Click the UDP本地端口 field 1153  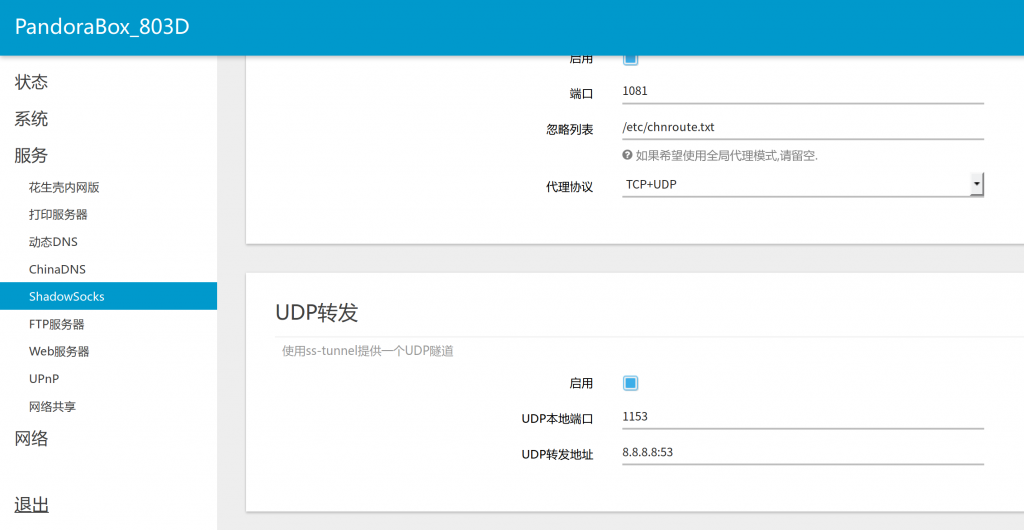[803, 416]
